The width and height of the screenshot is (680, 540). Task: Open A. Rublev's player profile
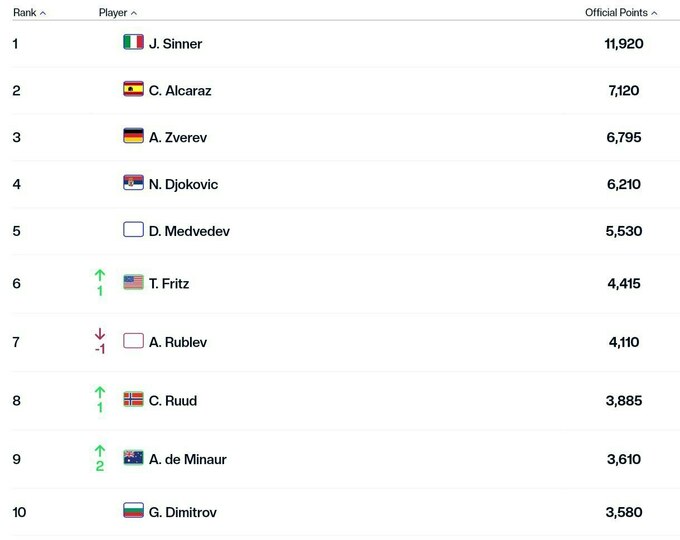[x=178, y=342]
